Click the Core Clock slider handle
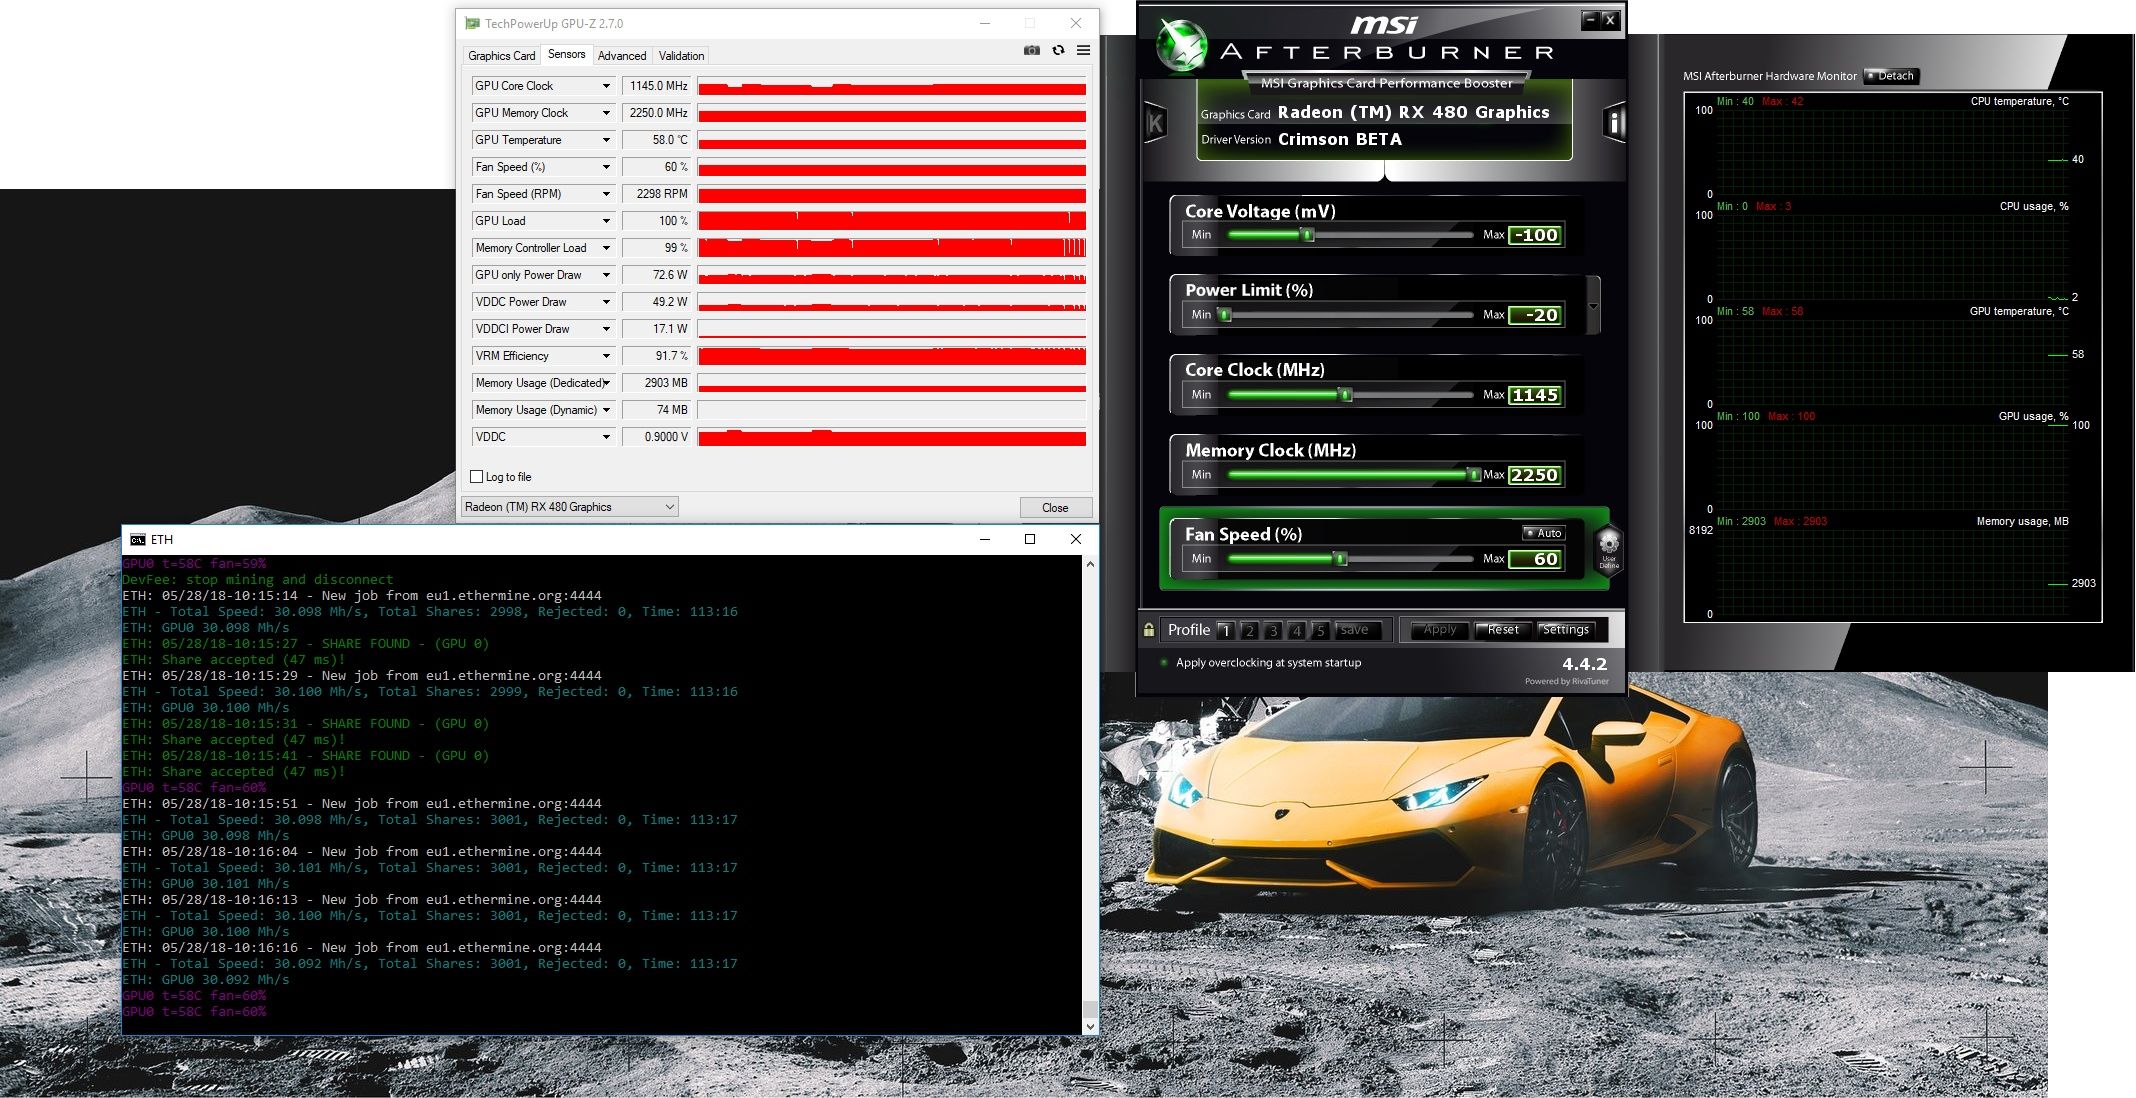 click(x=1346, y=395)
